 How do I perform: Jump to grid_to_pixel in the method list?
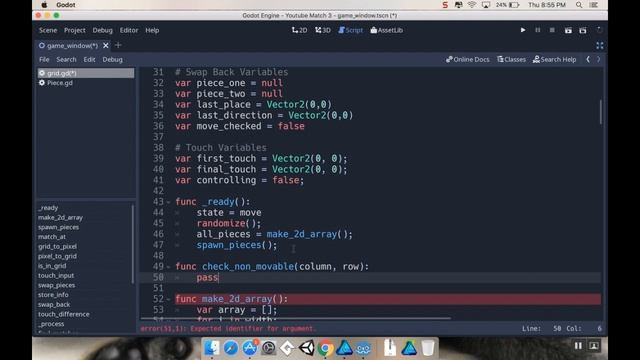coord(57,247)
